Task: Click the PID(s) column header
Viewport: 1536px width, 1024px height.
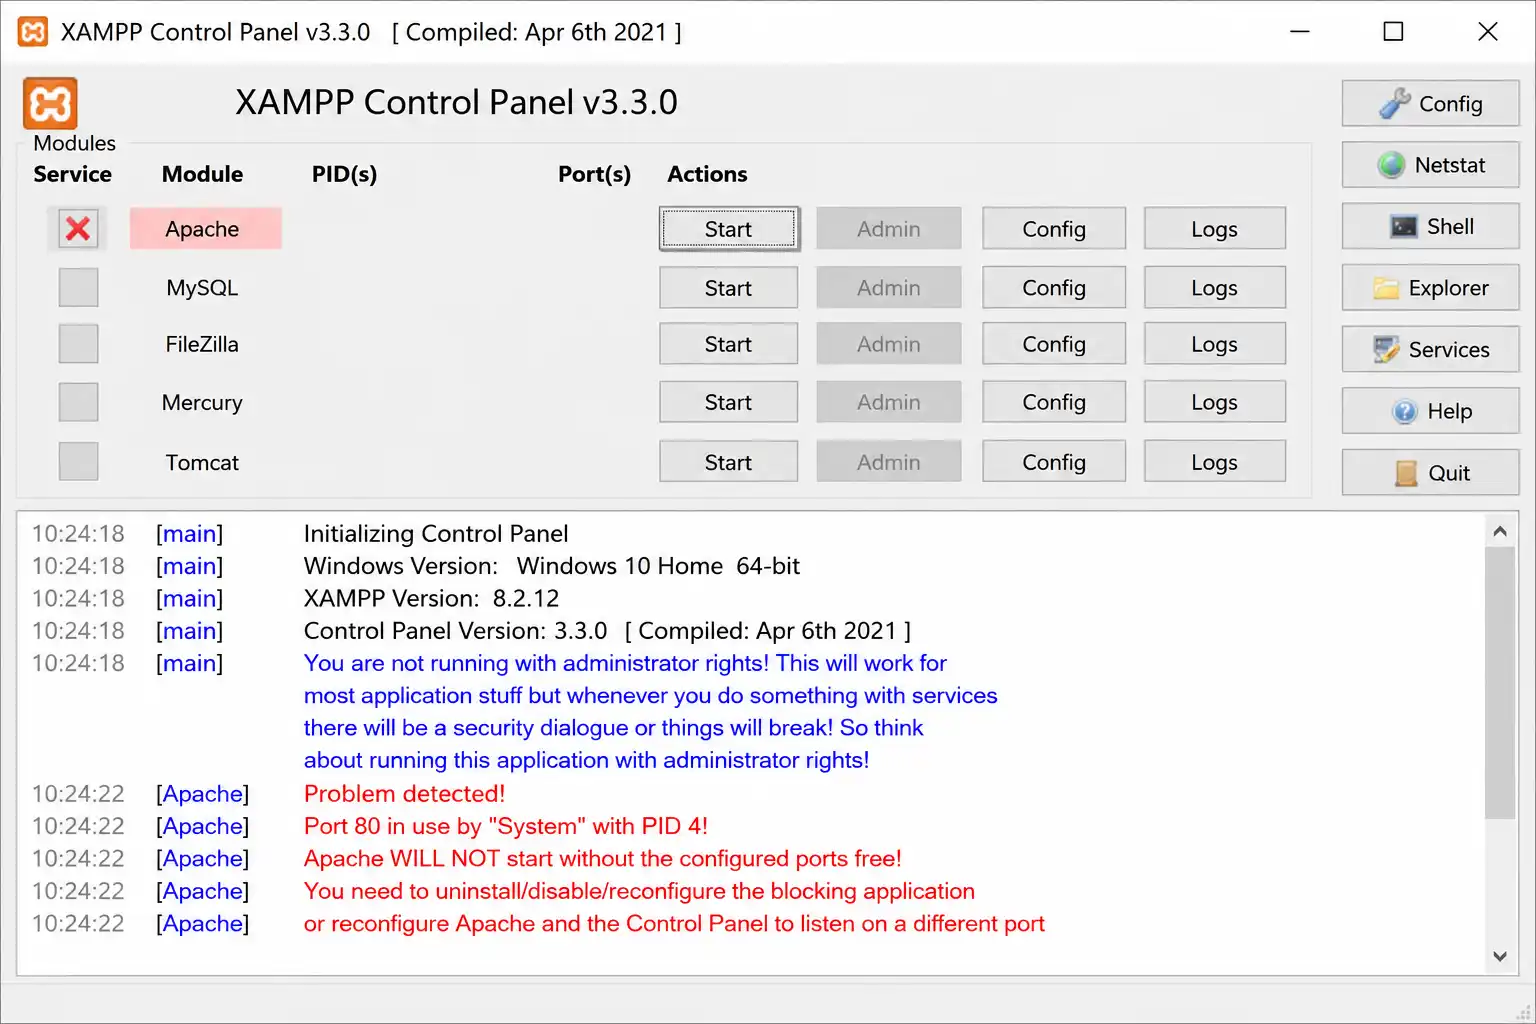Action: click(x=344, y=174)
